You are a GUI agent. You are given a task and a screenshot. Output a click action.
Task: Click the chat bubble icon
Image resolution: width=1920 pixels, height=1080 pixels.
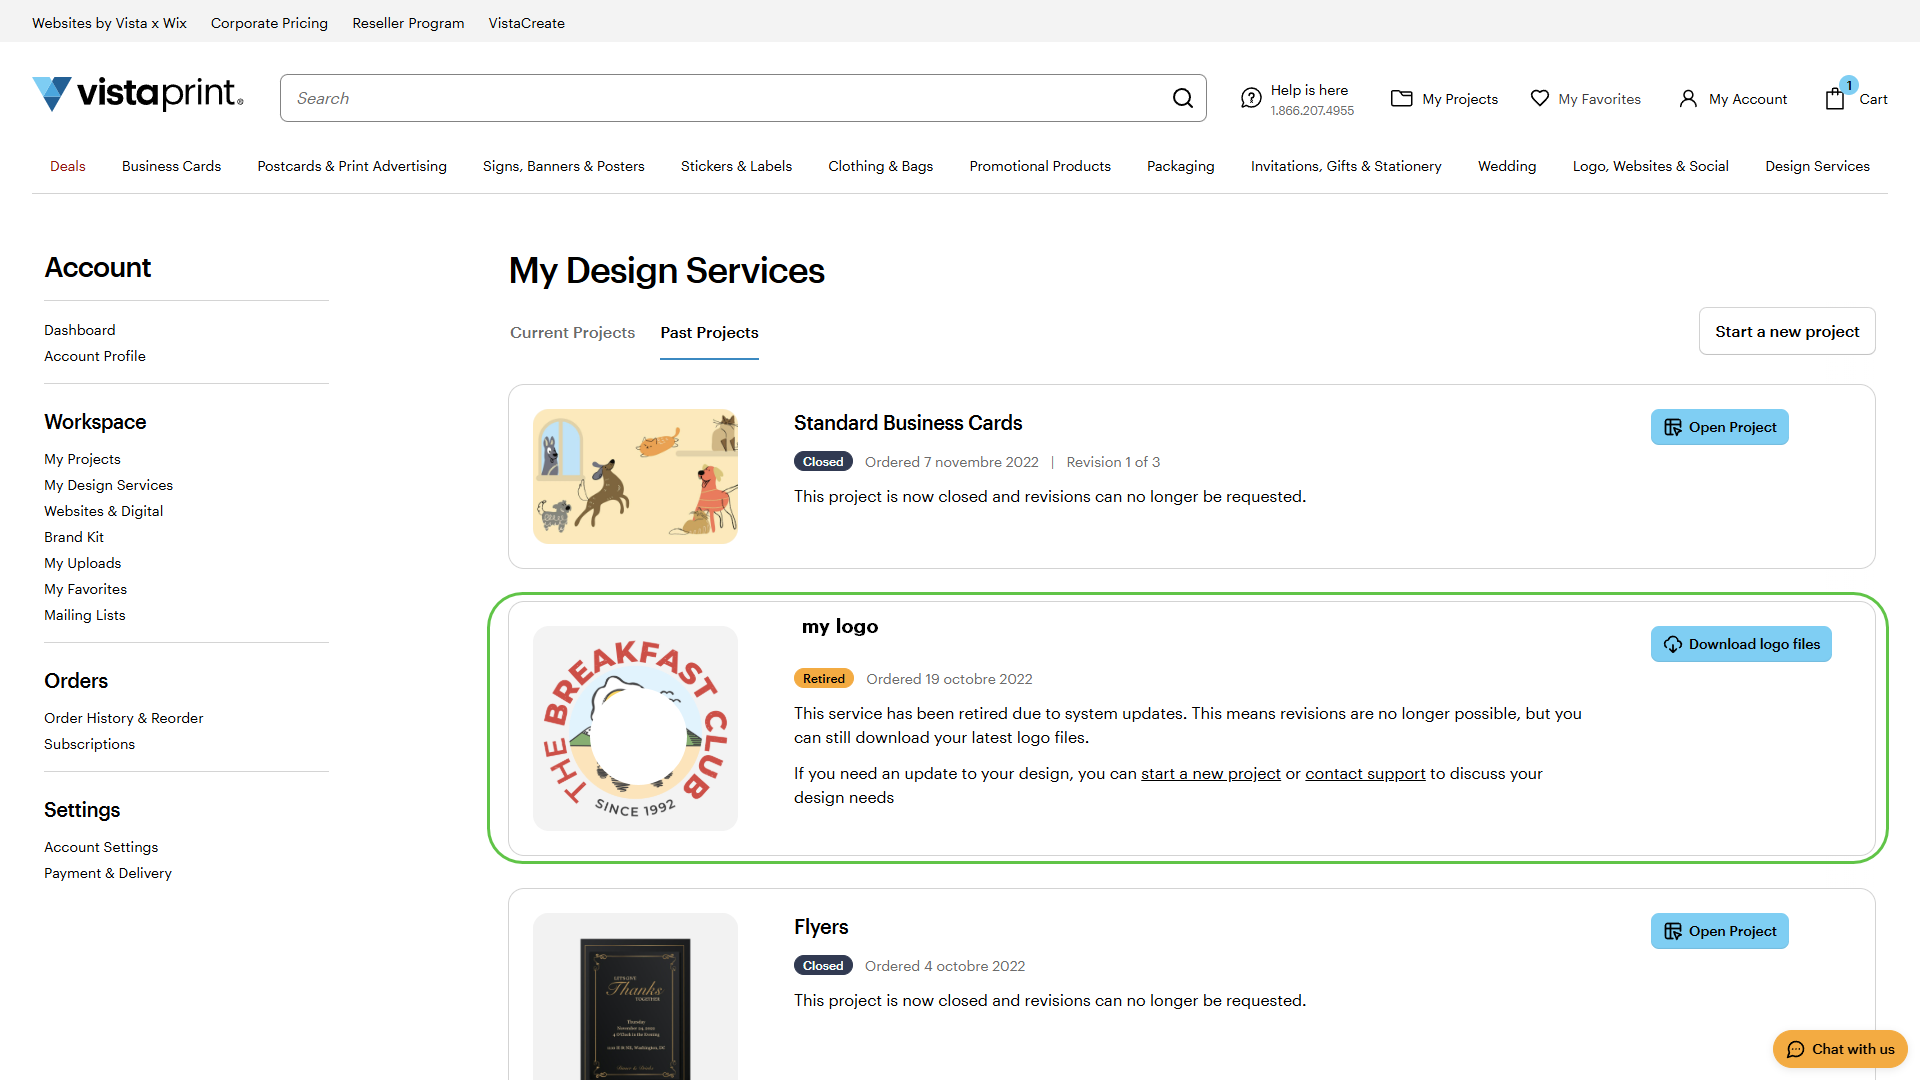click(1796, 1049)
